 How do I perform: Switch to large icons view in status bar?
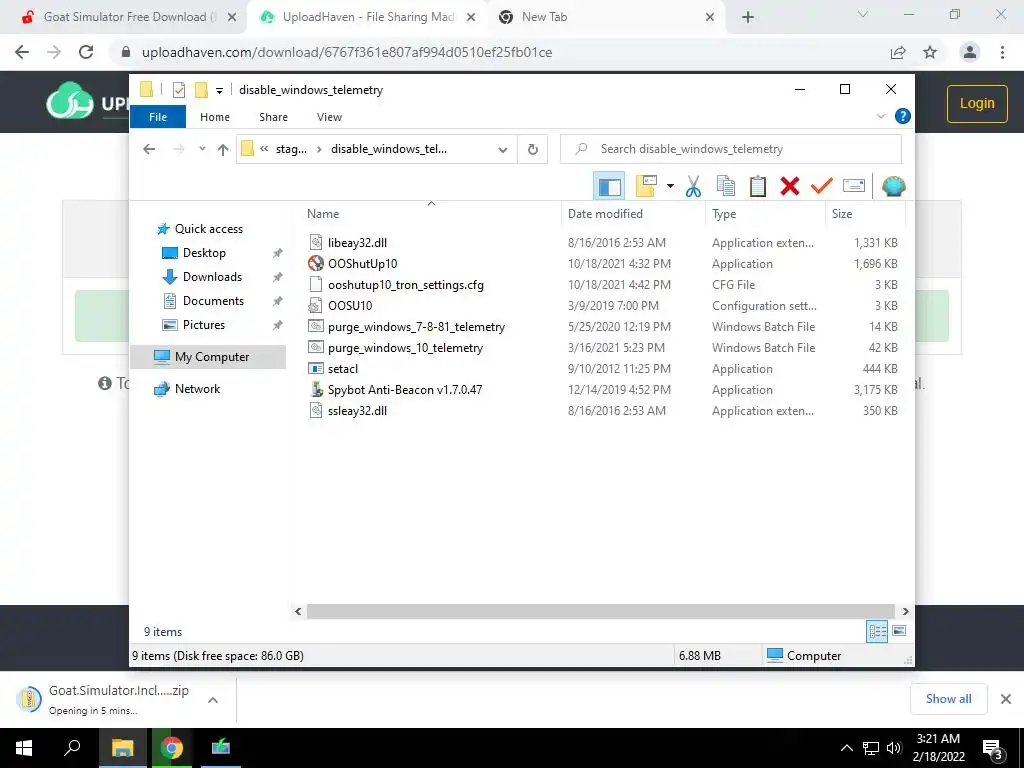899,631
